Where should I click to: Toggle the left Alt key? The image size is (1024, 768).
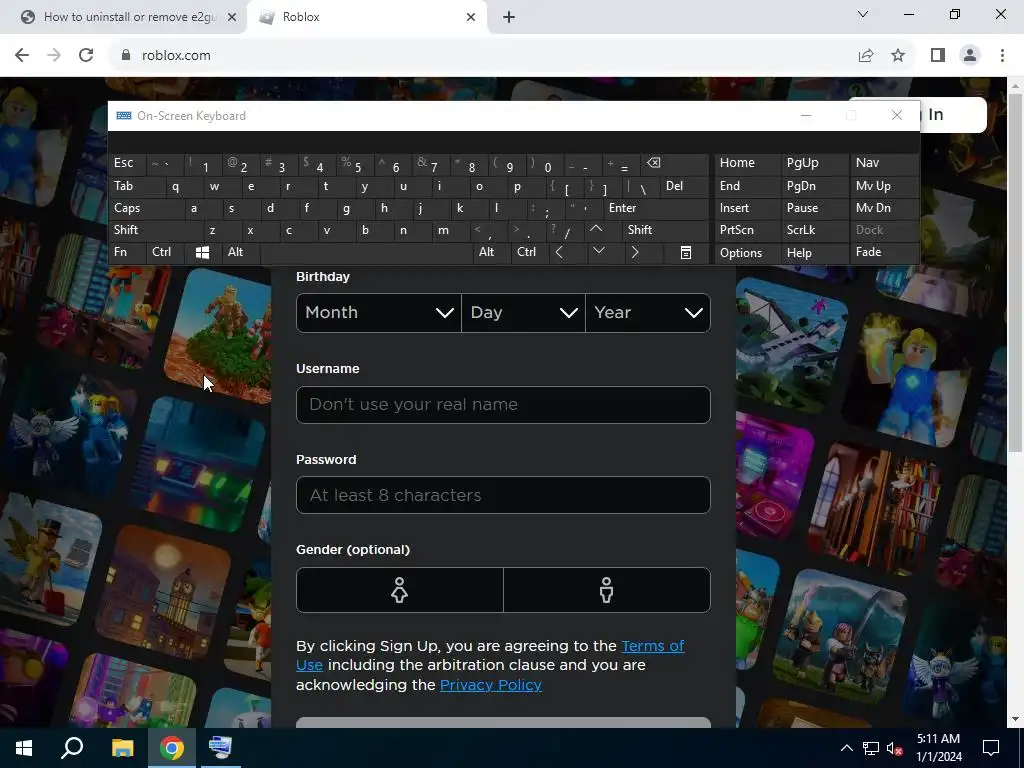(240, 252)
